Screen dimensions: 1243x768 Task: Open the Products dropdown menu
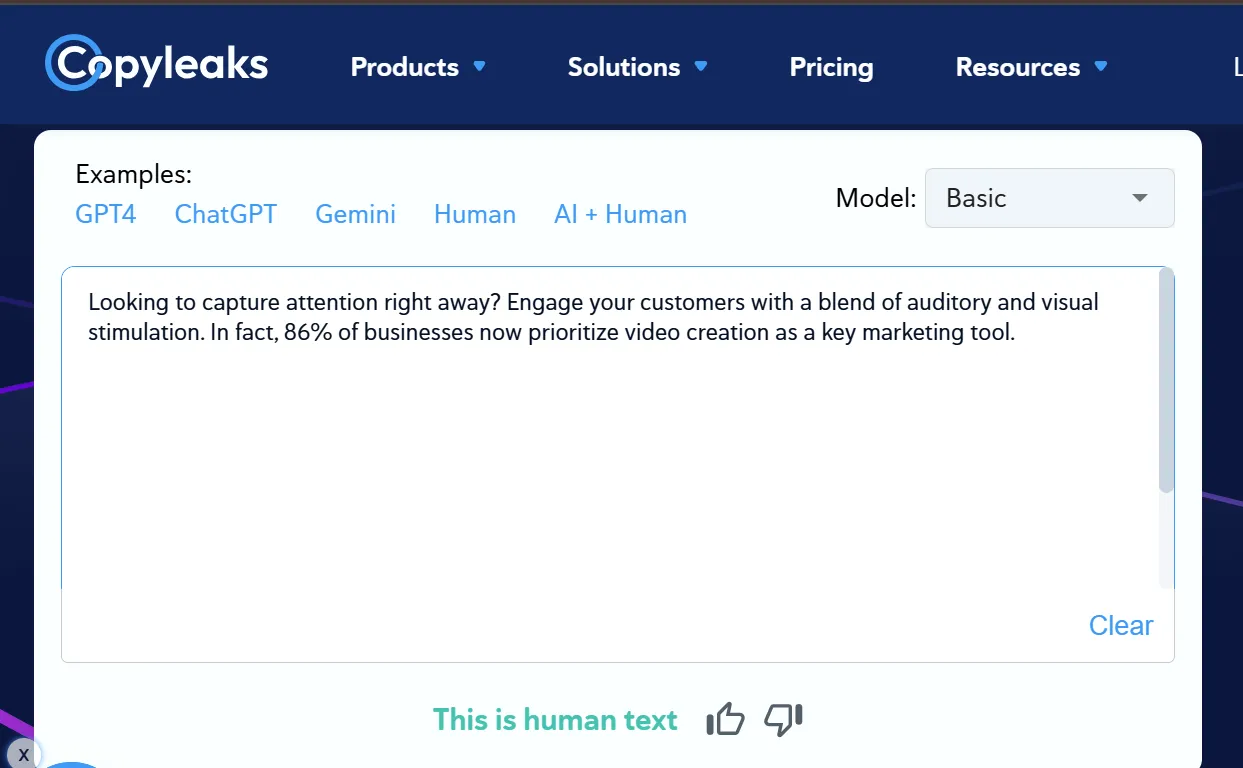418,67
